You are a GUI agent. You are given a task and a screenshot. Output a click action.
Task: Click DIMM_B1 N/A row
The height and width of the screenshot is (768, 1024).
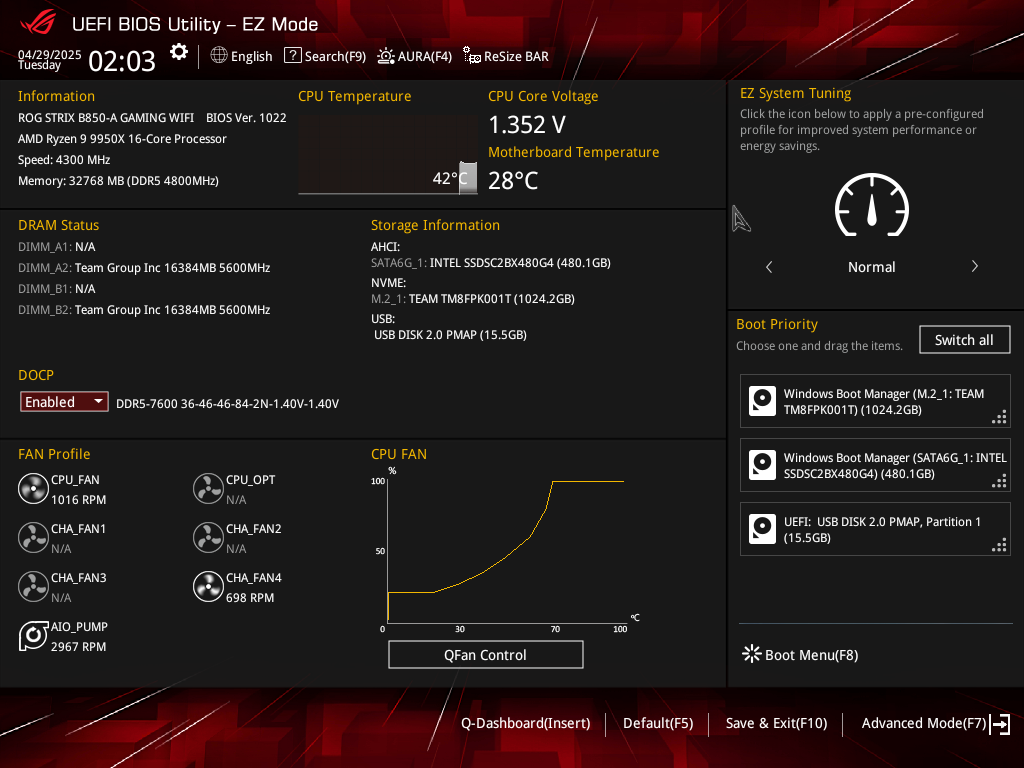pyautogui.click(x=57, y=289)
